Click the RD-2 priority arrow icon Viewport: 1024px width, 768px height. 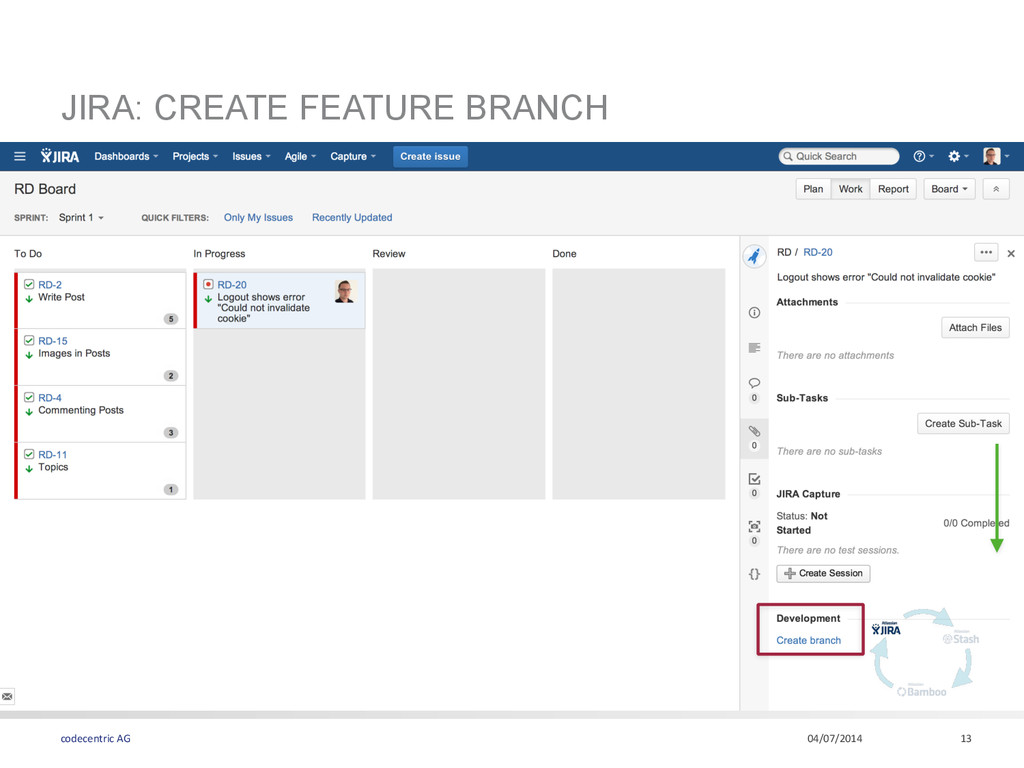coord(29,299)
